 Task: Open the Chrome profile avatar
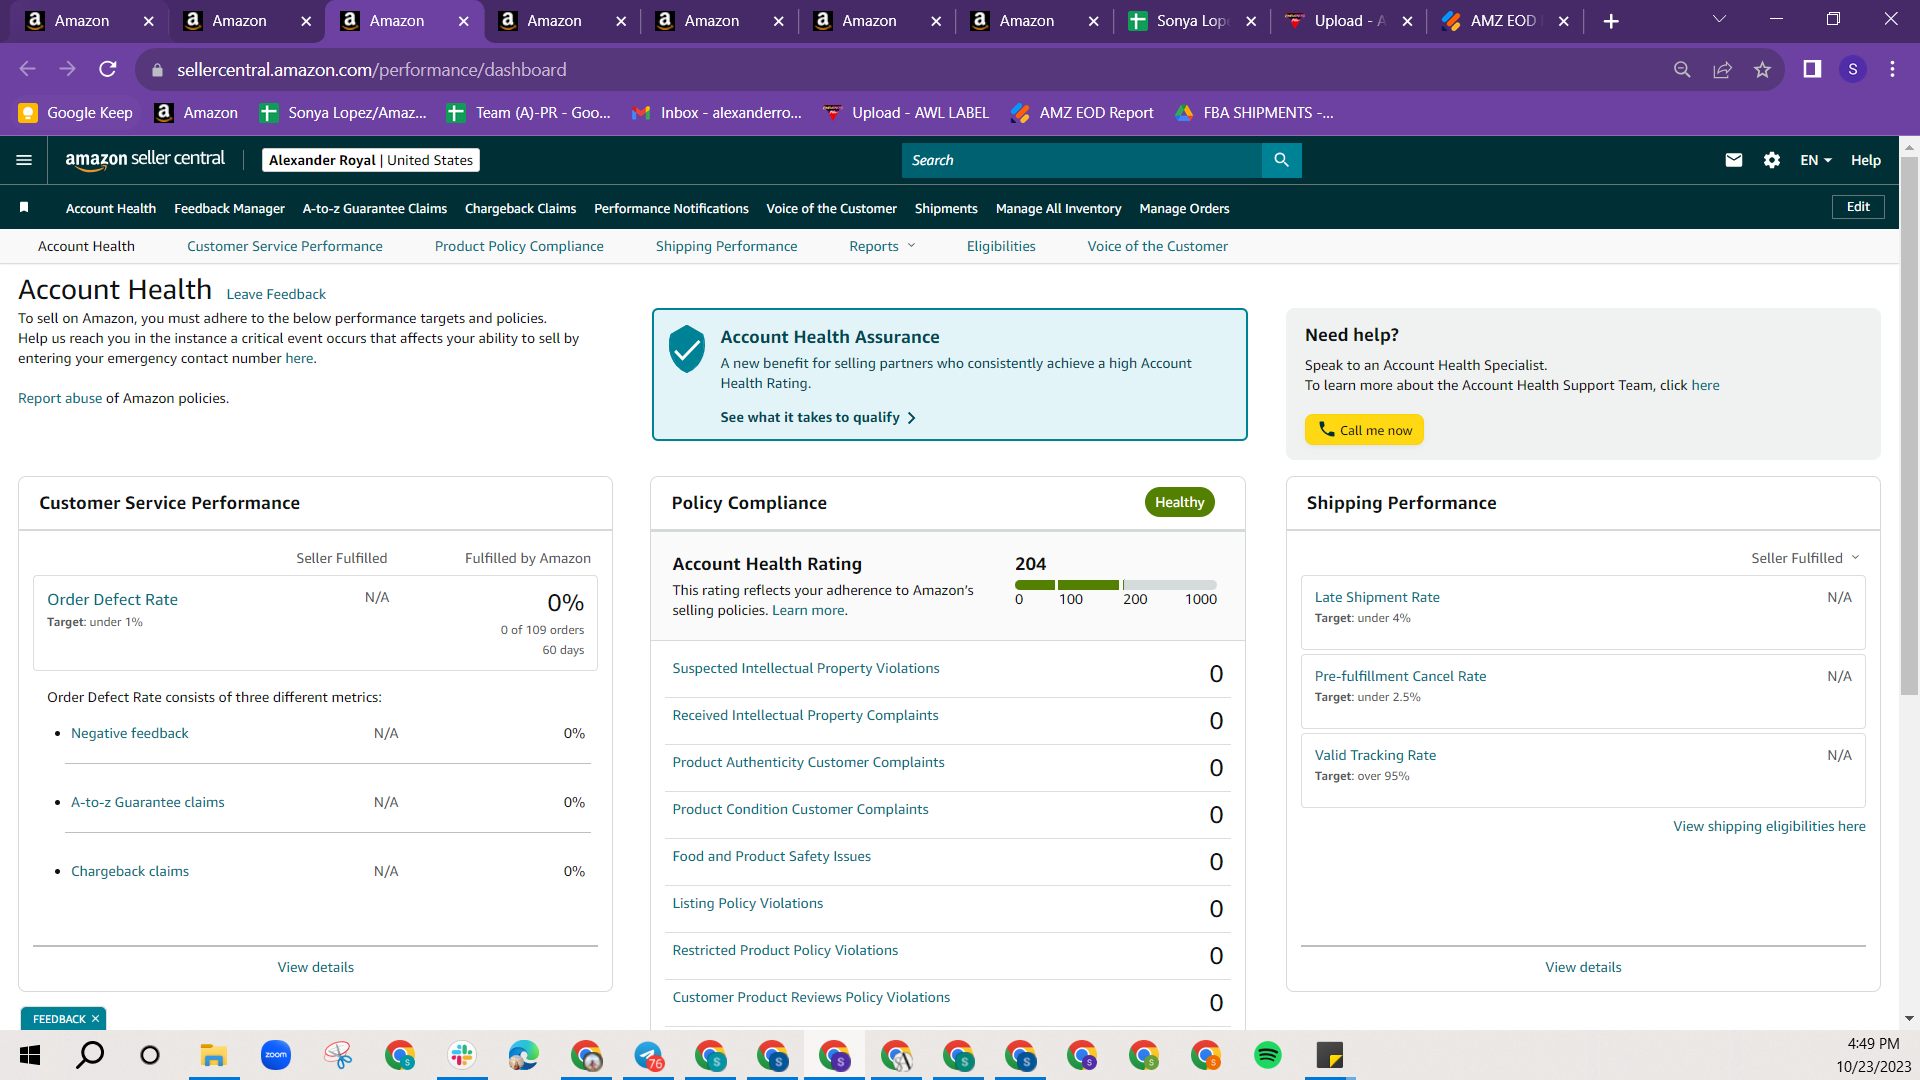(x=1853, y=69)
